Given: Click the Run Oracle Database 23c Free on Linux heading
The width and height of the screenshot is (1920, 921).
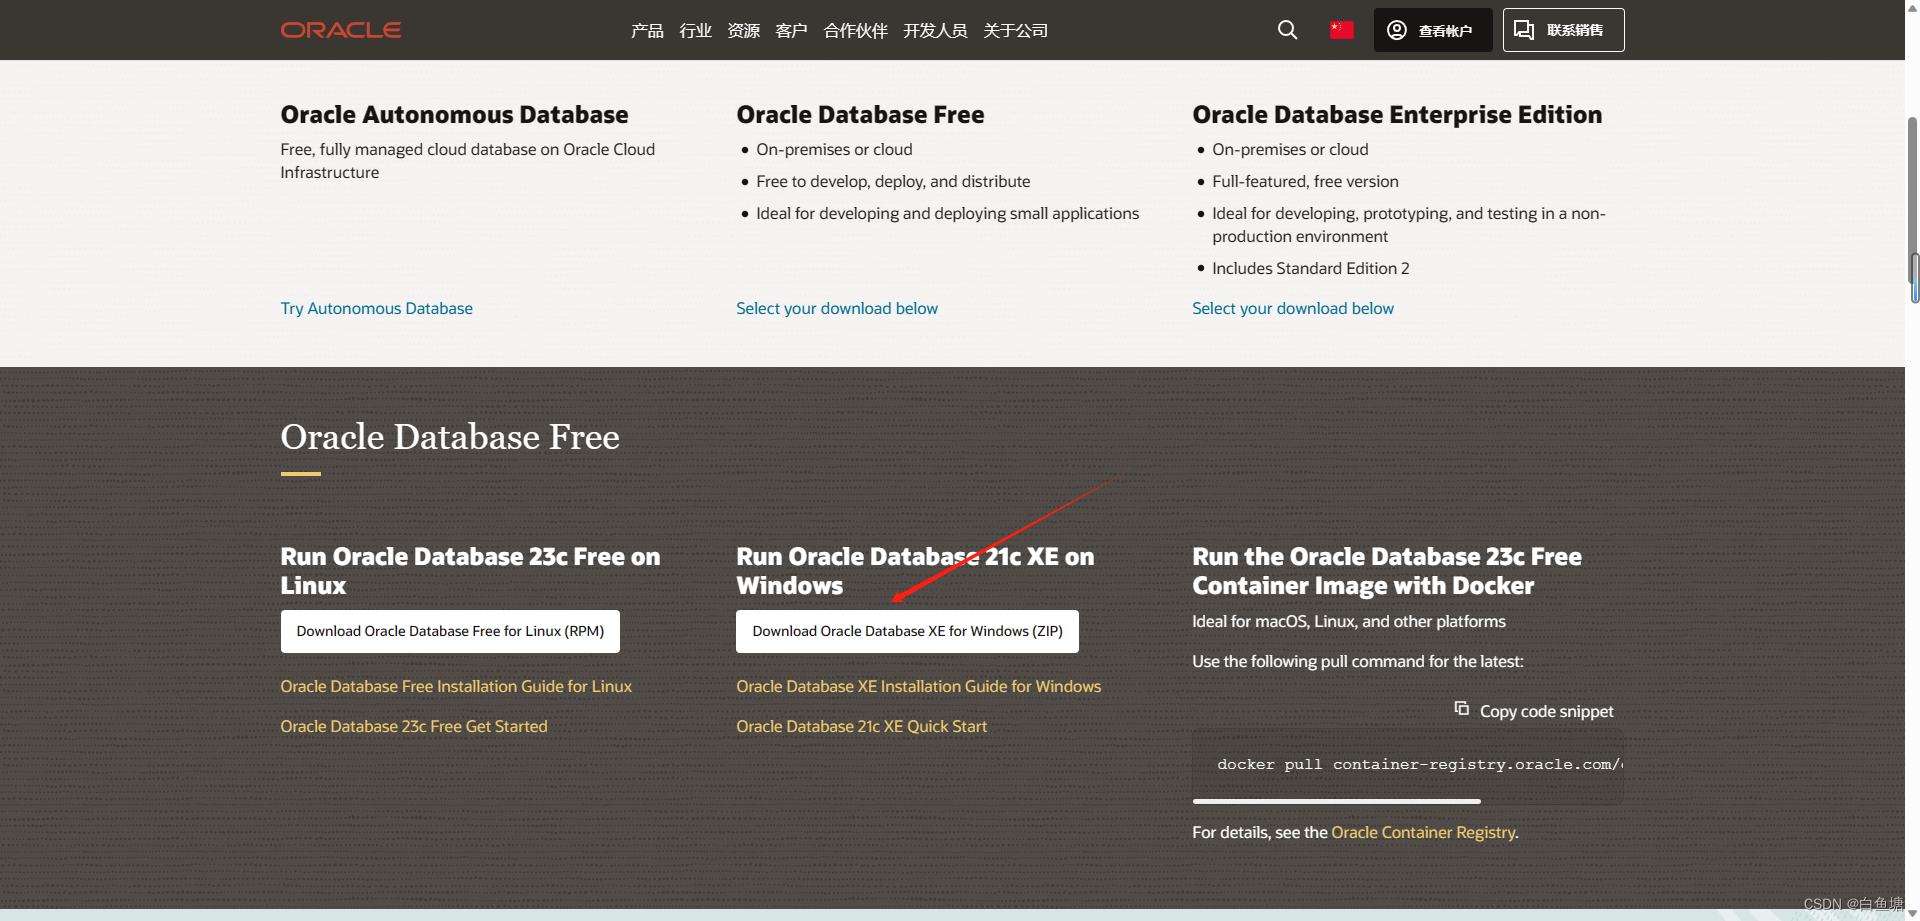Looking at the screenshot, I should 470,571.
